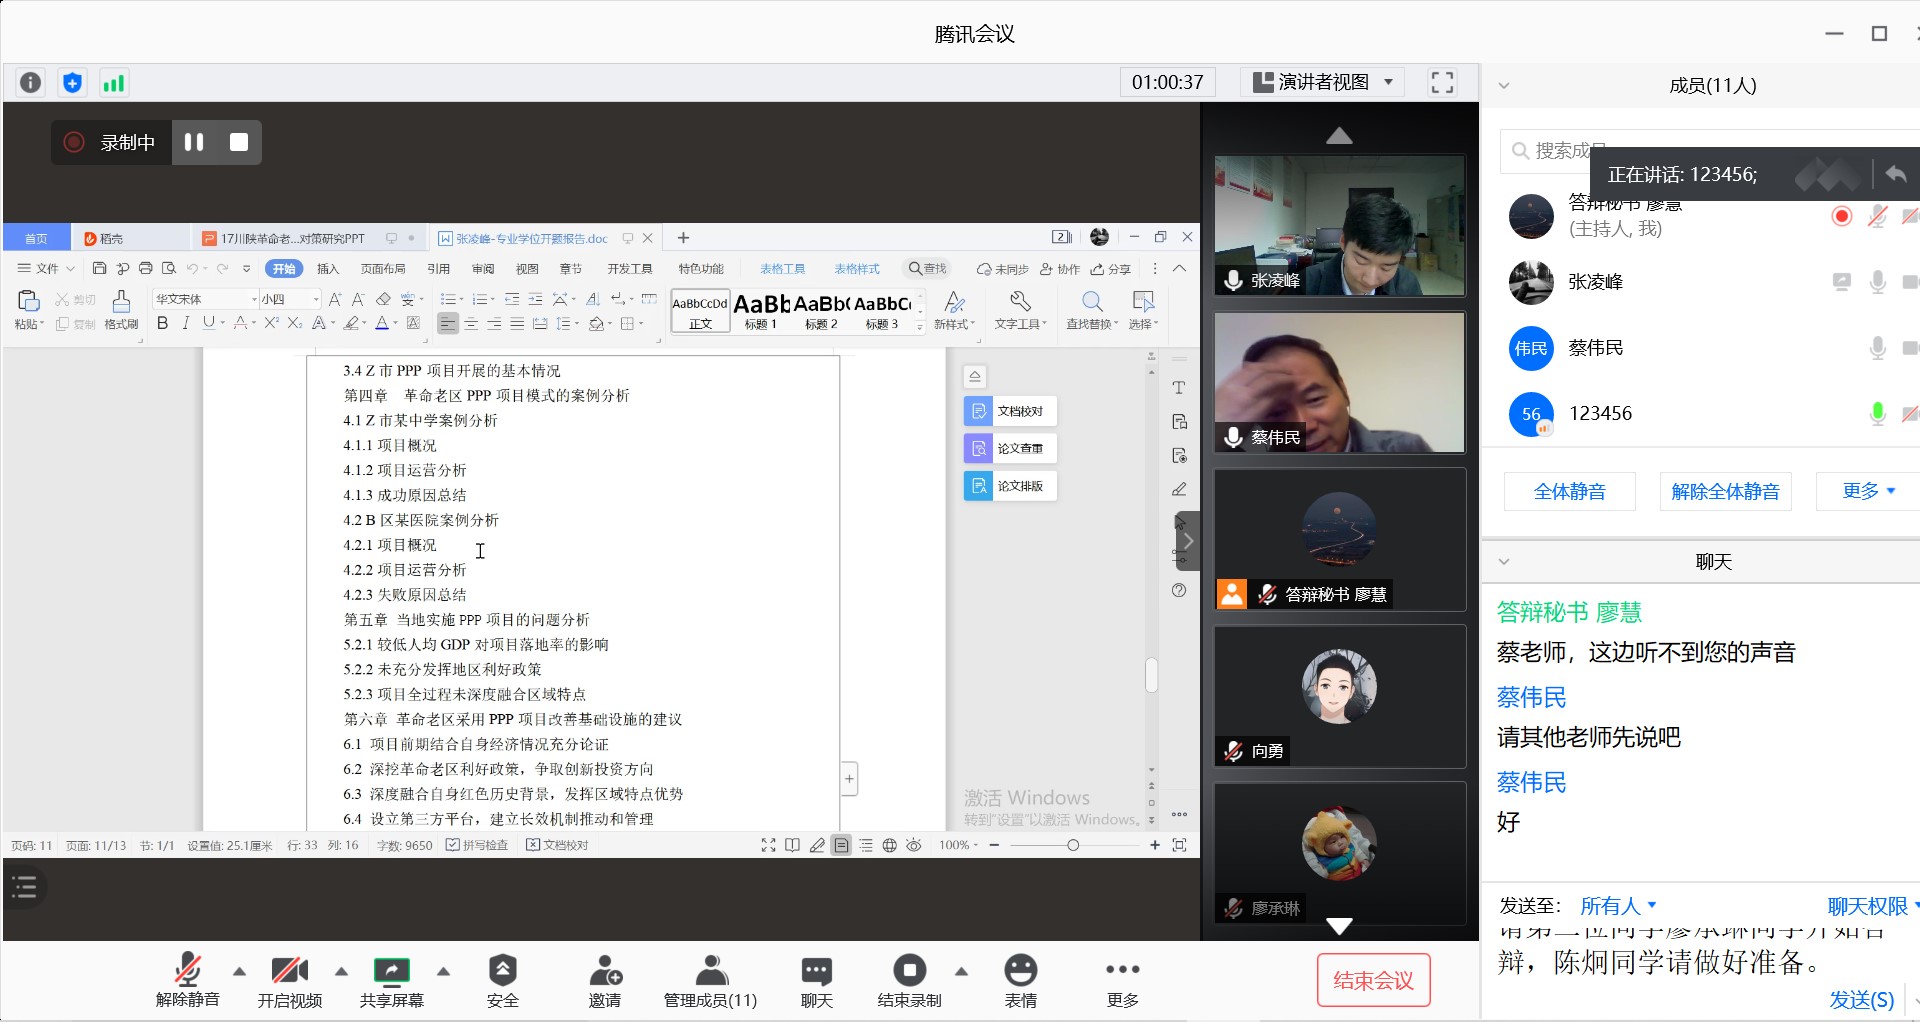Switch to 审阅 ribbon tab
This screenshot has width=1920, height=1022.
pyautogui.click(x=483, y=269)
